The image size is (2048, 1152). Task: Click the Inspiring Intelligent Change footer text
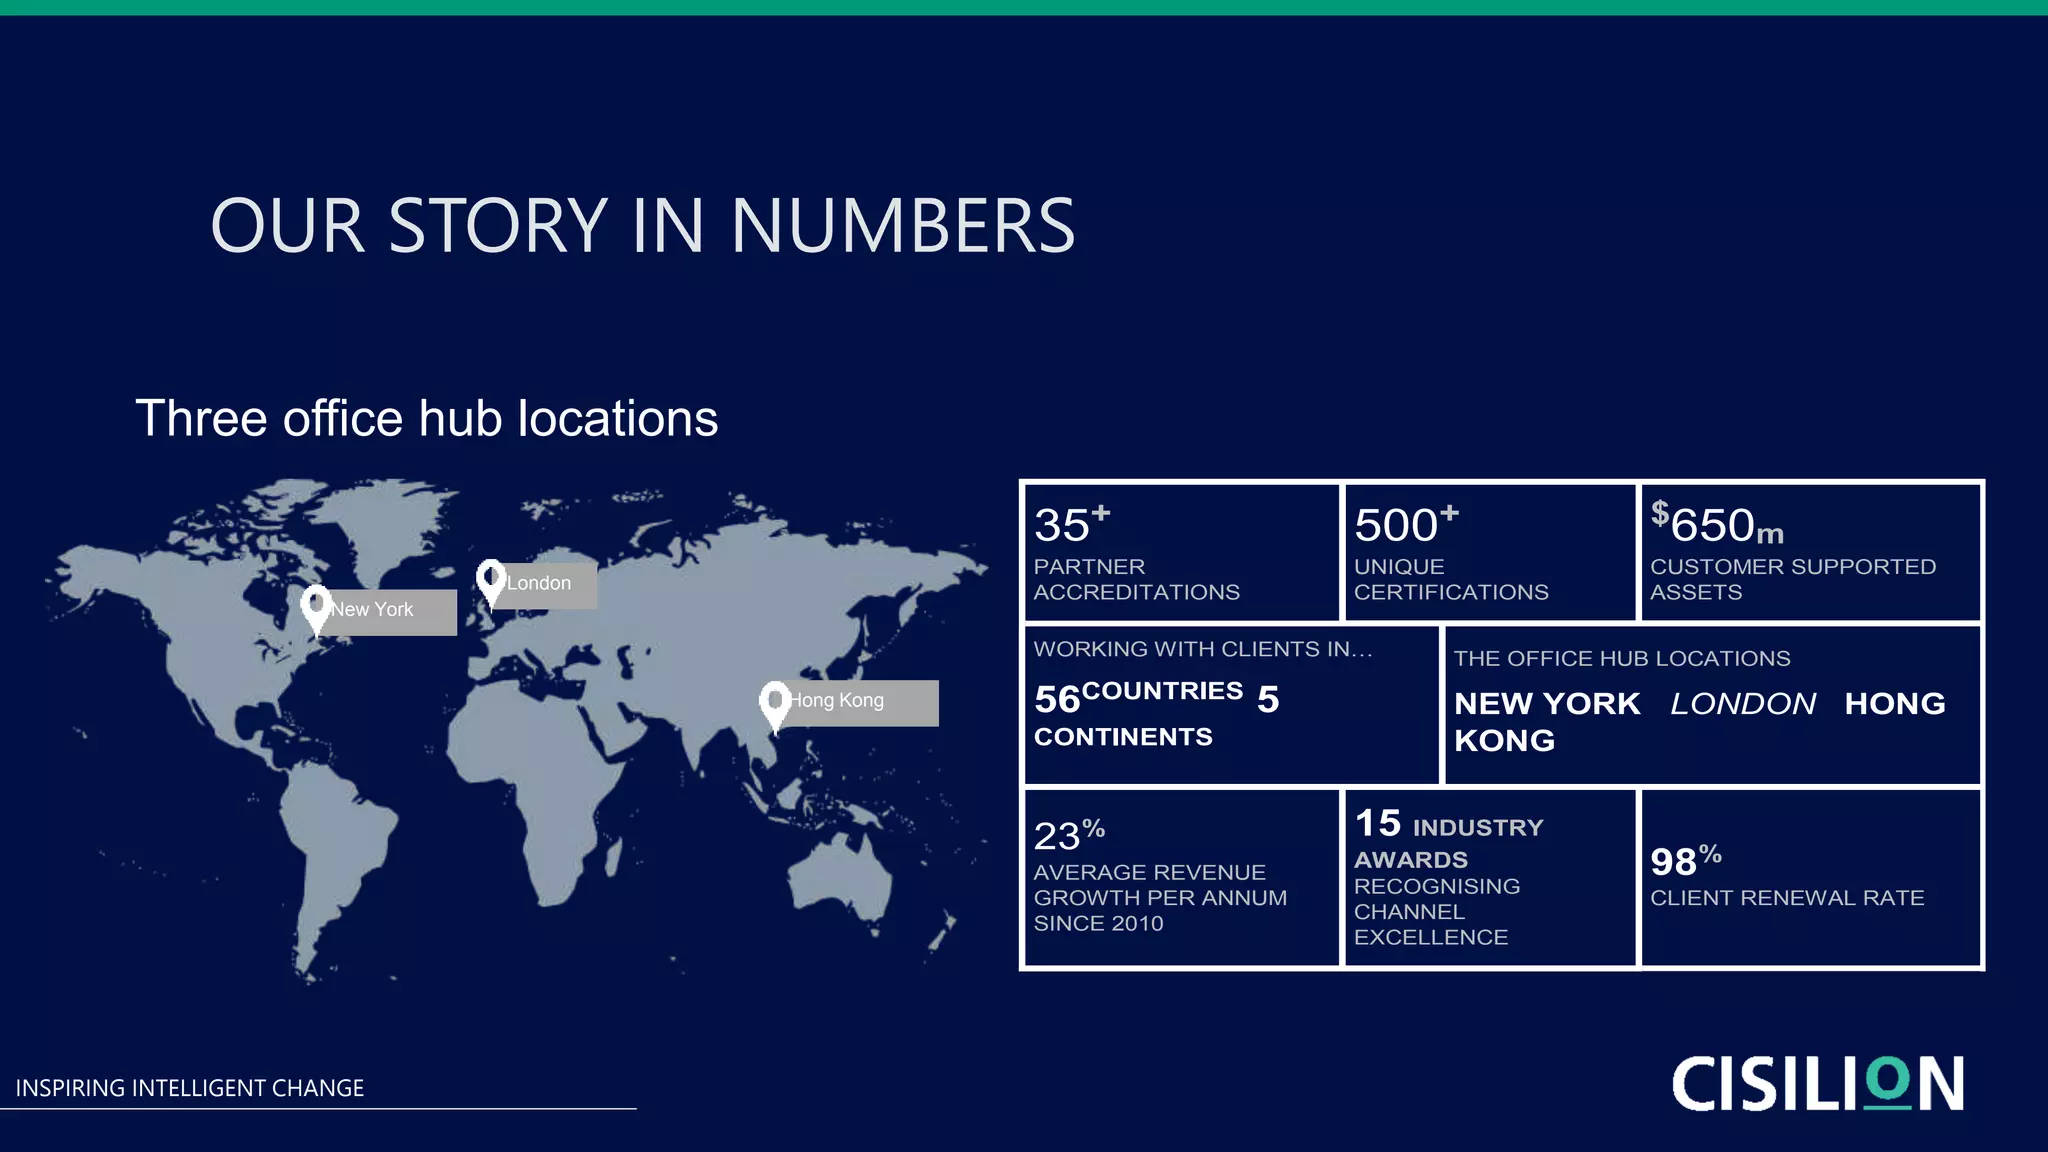pos(190,1088)
